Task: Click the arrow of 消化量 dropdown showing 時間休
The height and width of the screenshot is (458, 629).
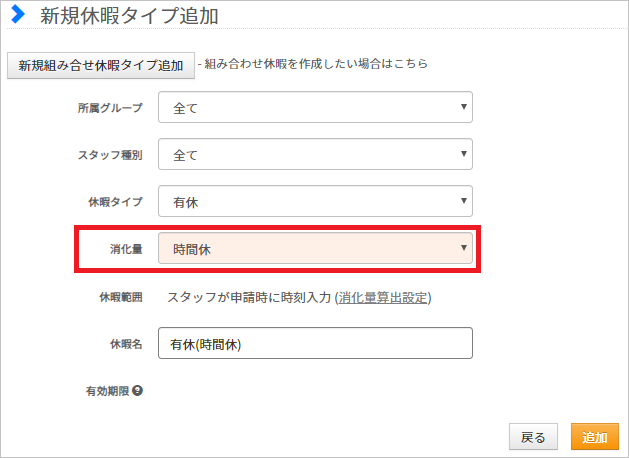Action: click(x=464, y=247)
